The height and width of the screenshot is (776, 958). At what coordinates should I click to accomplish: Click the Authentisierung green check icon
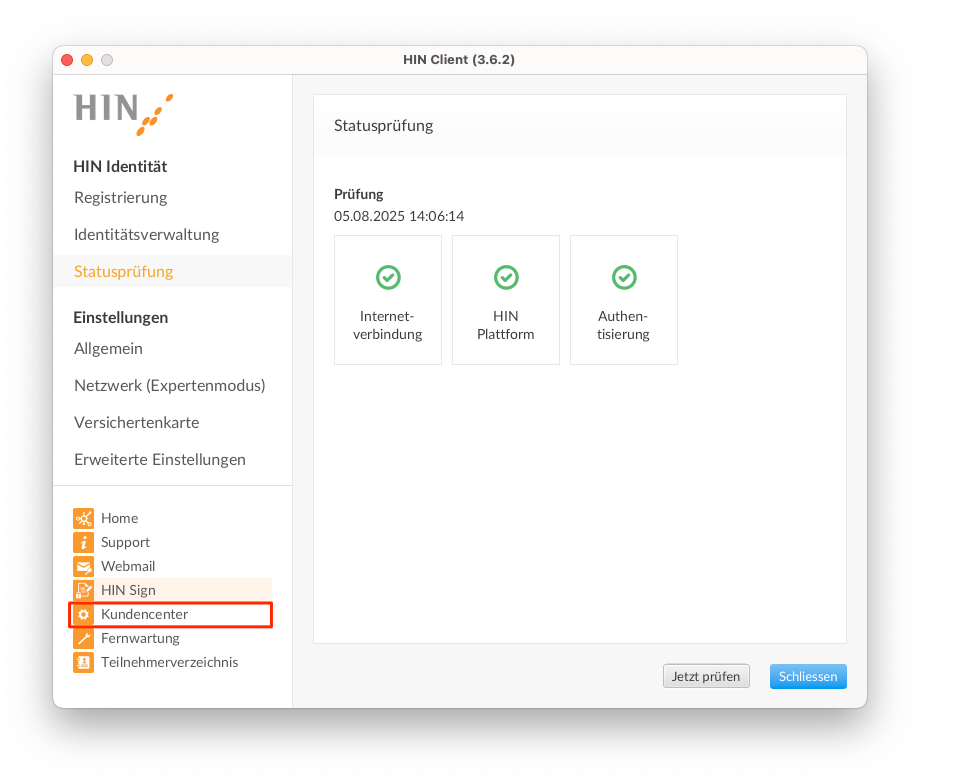click(624, 277)
